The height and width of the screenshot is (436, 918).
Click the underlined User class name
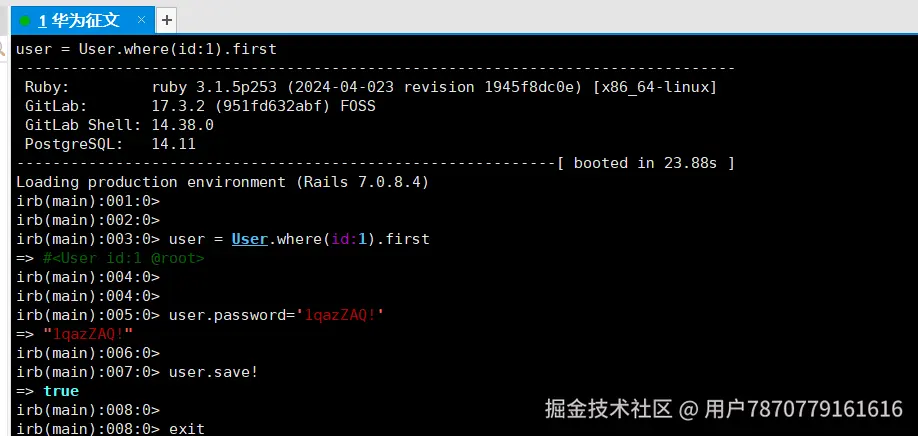point(249,239)
